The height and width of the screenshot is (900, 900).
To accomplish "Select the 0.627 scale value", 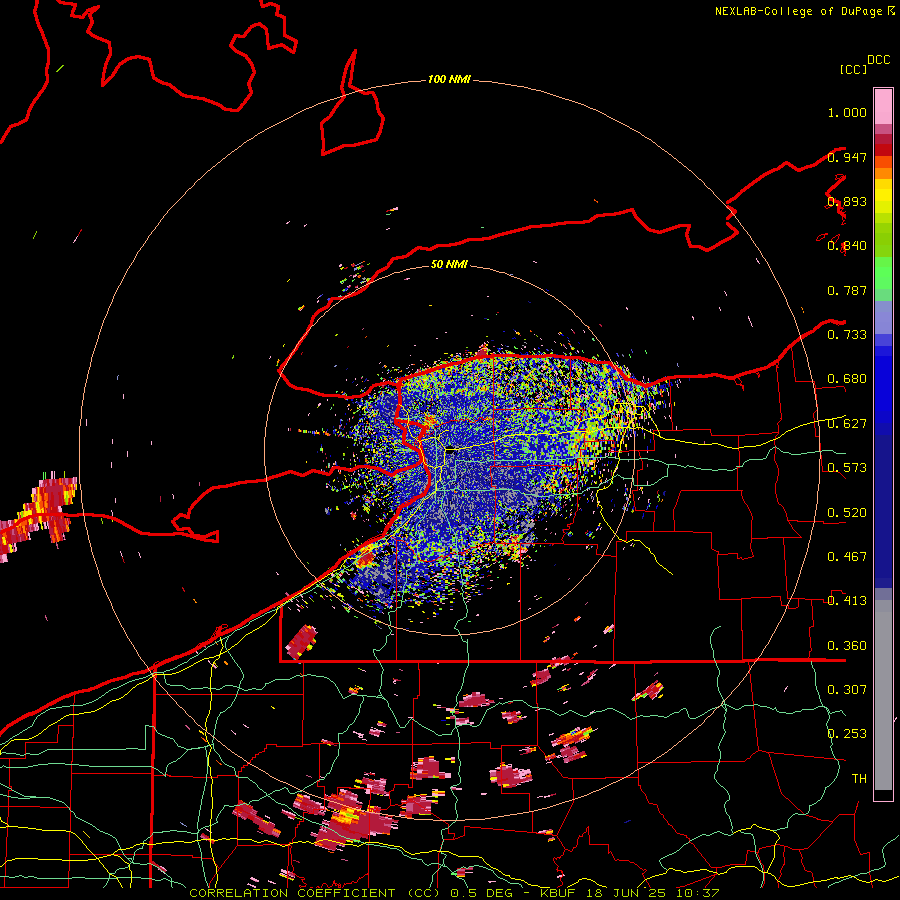I will click(847, 424).
